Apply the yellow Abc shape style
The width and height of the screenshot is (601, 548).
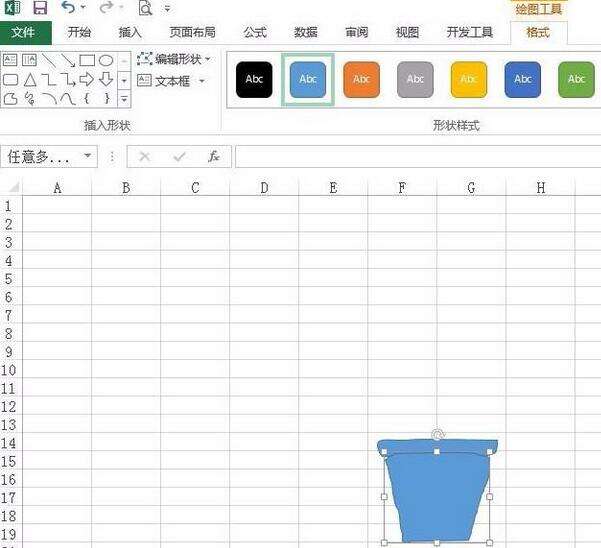point(469,80)
